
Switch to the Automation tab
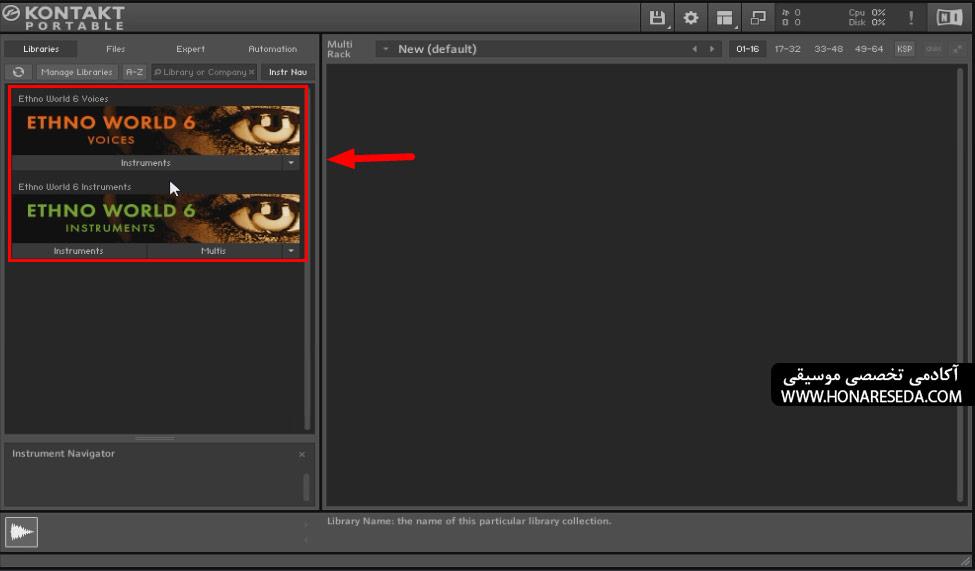pos(272,49)
